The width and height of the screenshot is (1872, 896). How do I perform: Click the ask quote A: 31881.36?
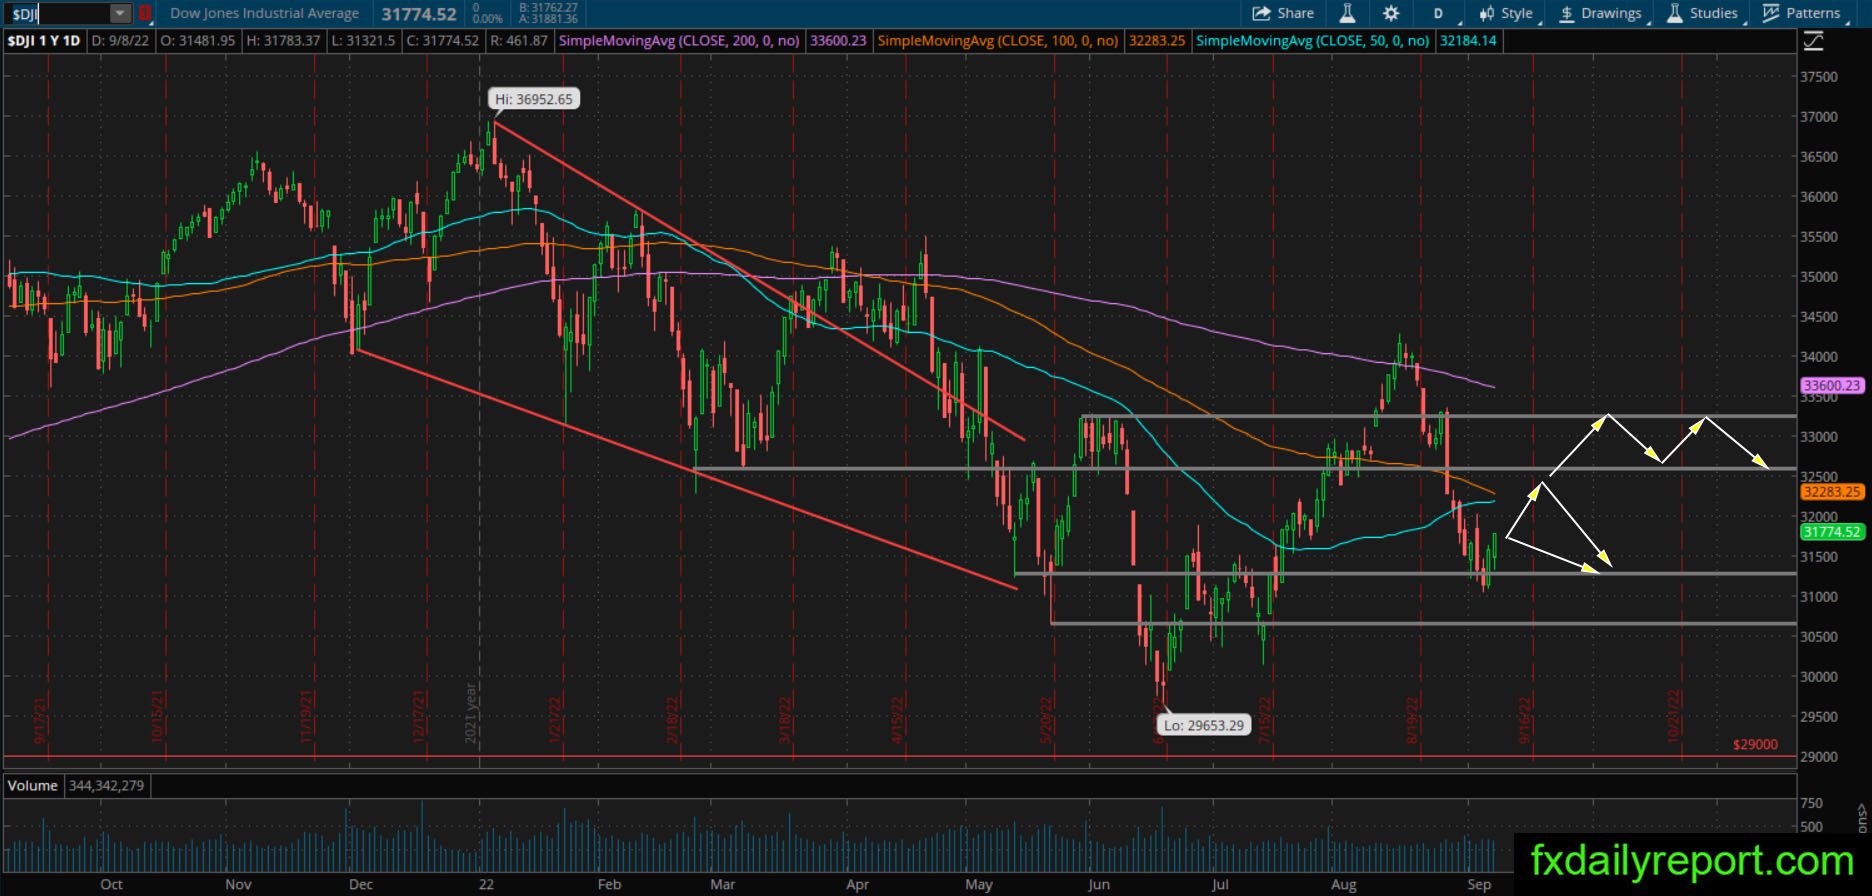(549, 19)
